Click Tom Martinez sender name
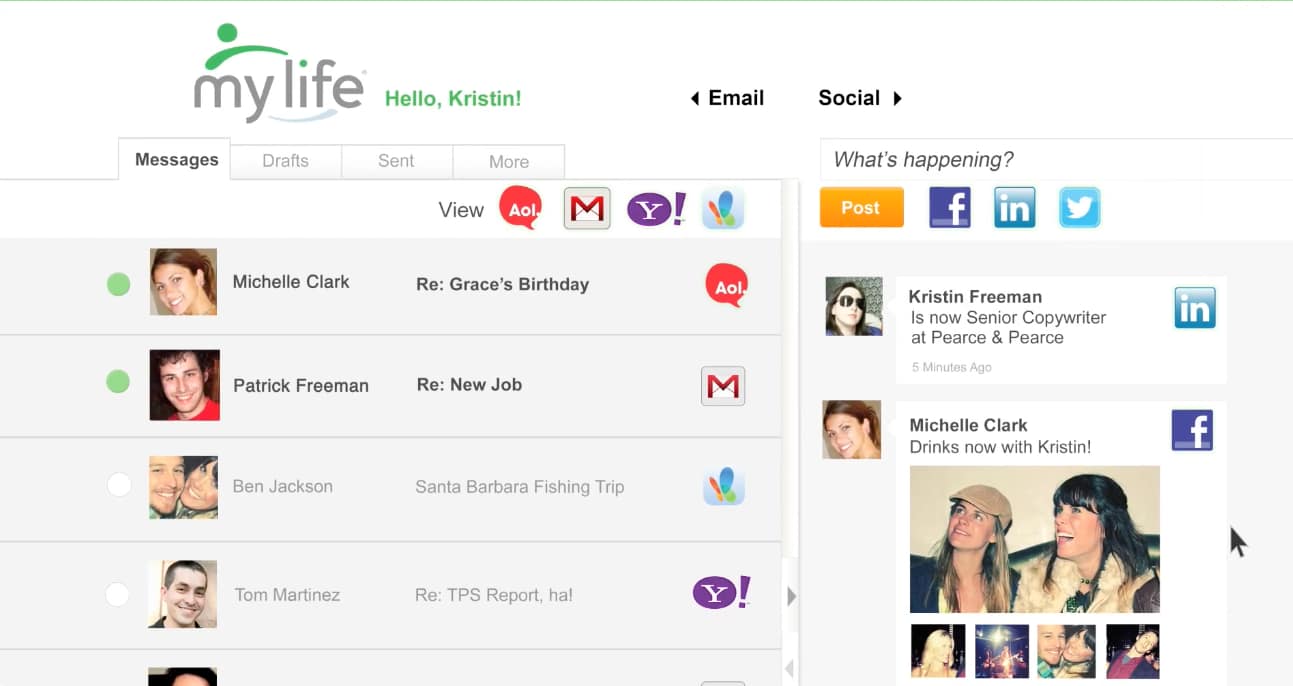 click(x=287, y=595)
